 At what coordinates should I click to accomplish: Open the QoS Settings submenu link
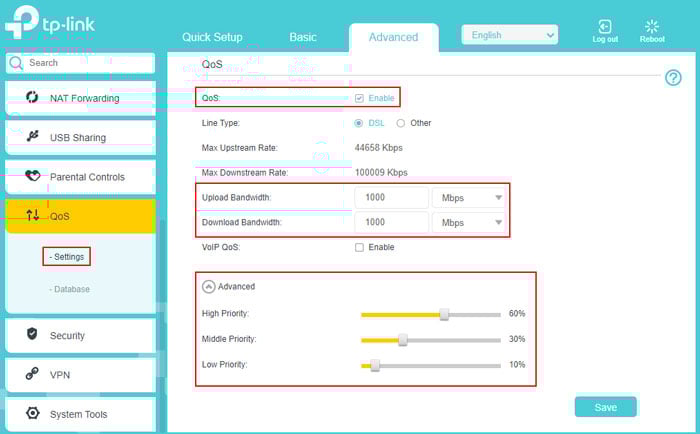67,257
